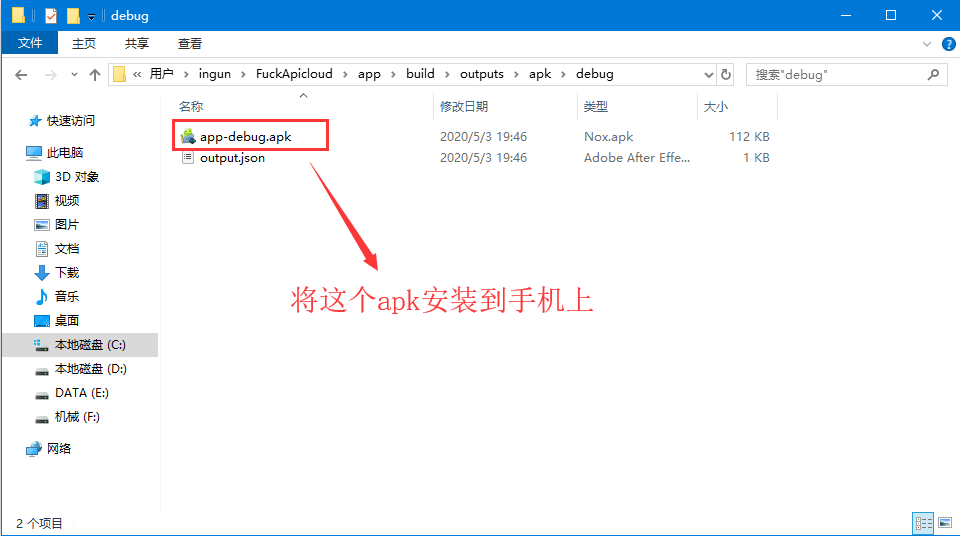Open the 共享 ribbon tab
The height and width of the screenshot is (536, 960).
click(x=137, y=43)
